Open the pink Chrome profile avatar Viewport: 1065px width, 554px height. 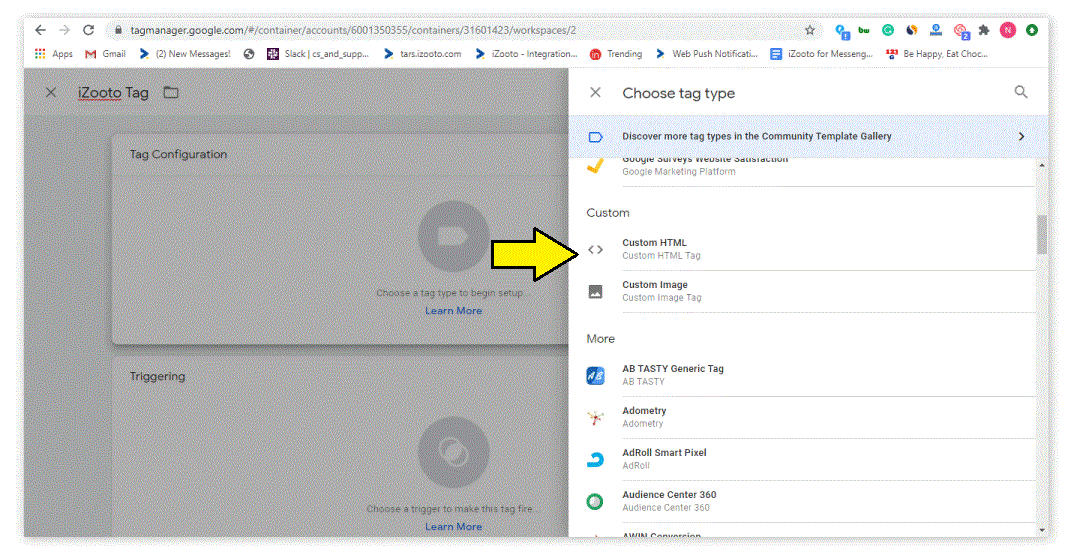coord(1008,30)
